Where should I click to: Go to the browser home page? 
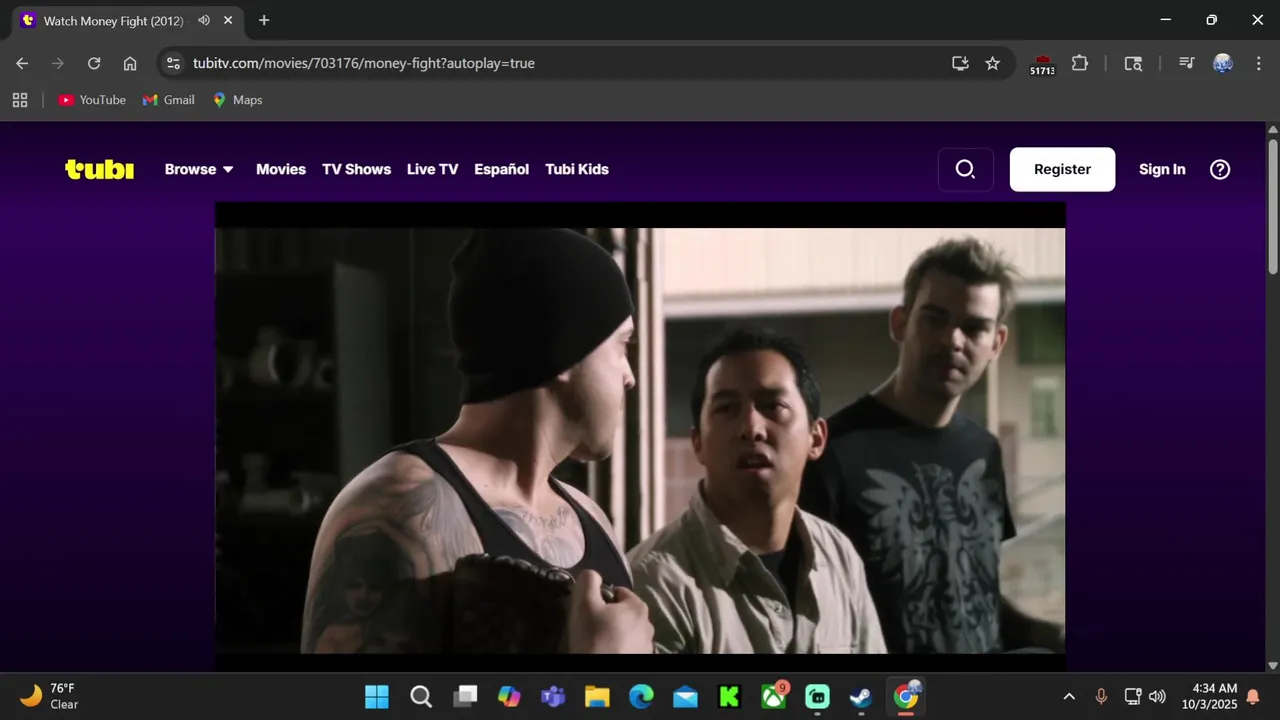[x=130, y=63]
